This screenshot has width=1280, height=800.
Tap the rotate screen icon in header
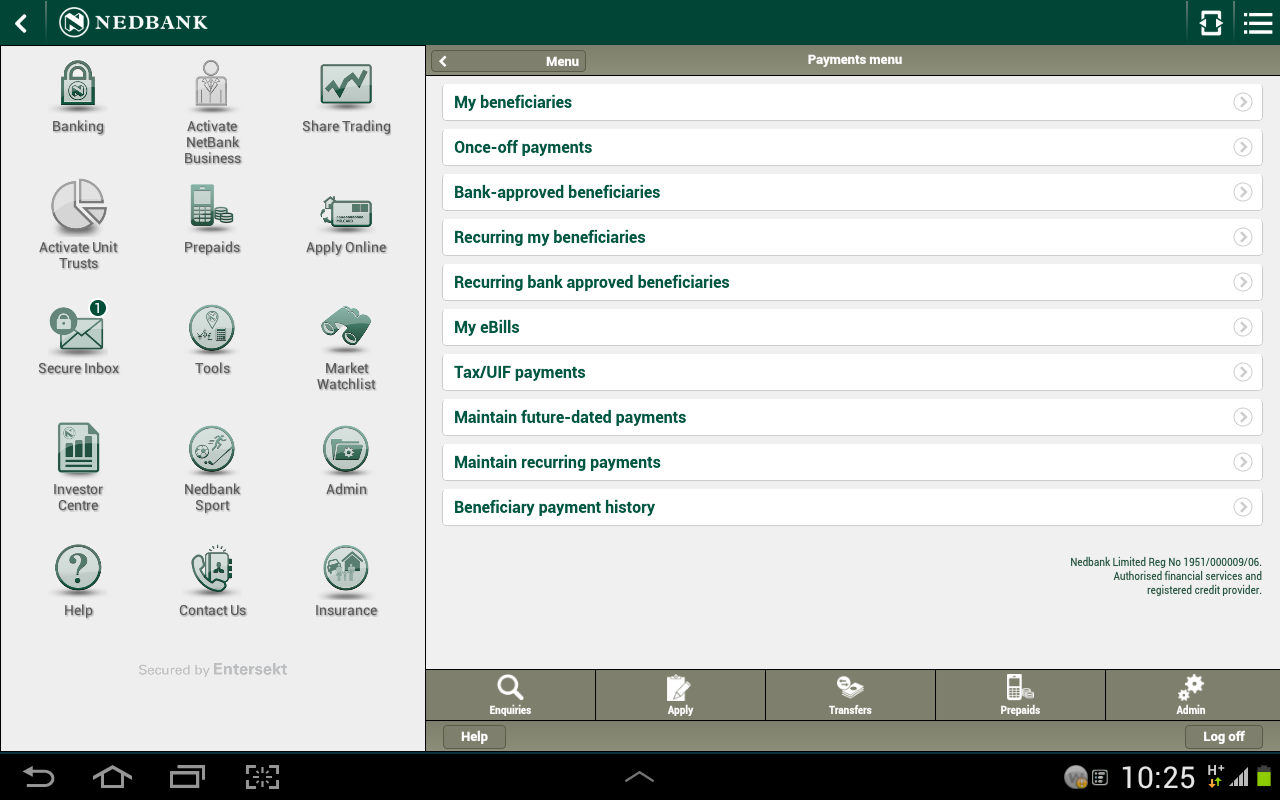[1211, 22]
